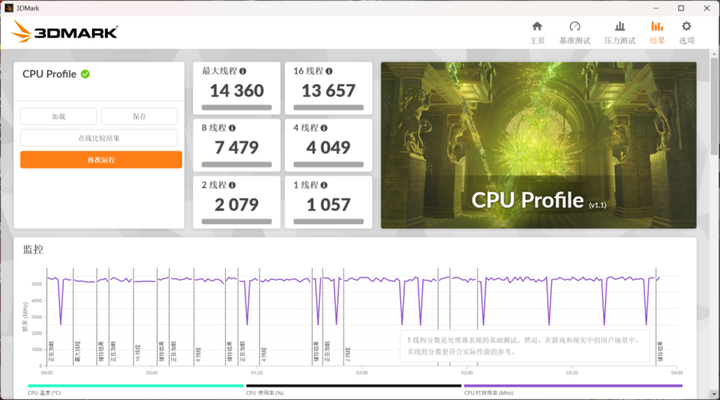720x400 pixels.
Task: Click the info icon beside 最大线程
Action: click(243, 71)
